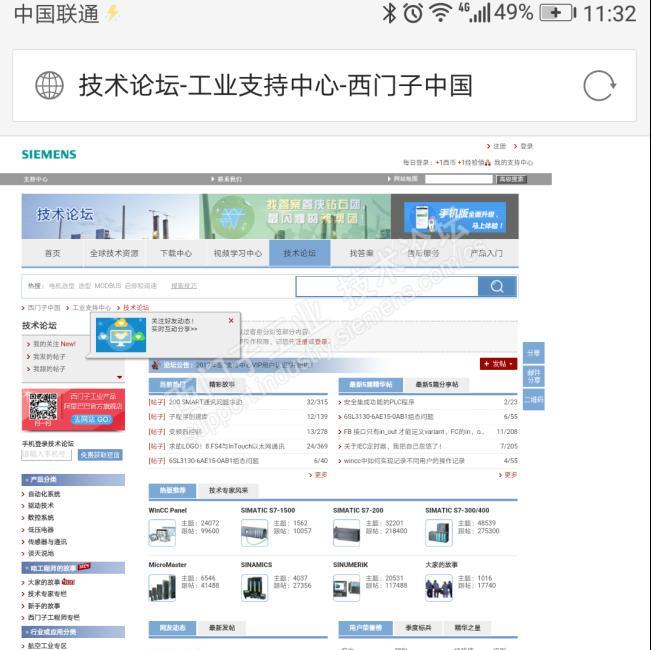Click the 邮件分享 side floating button
Image resolution: width=651 pixels, height=650 pixels.
(x=534, y=376)
